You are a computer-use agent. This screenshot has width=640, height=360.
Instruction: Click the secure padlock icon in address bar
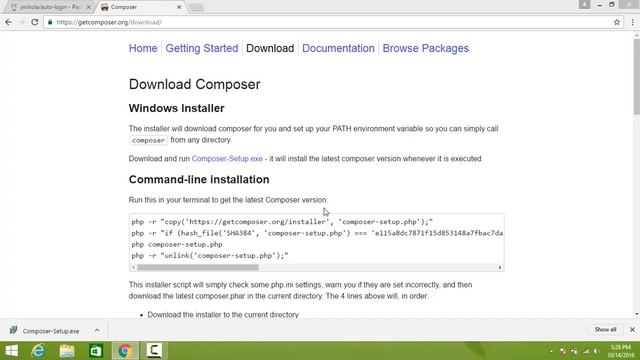click(50, 22)
